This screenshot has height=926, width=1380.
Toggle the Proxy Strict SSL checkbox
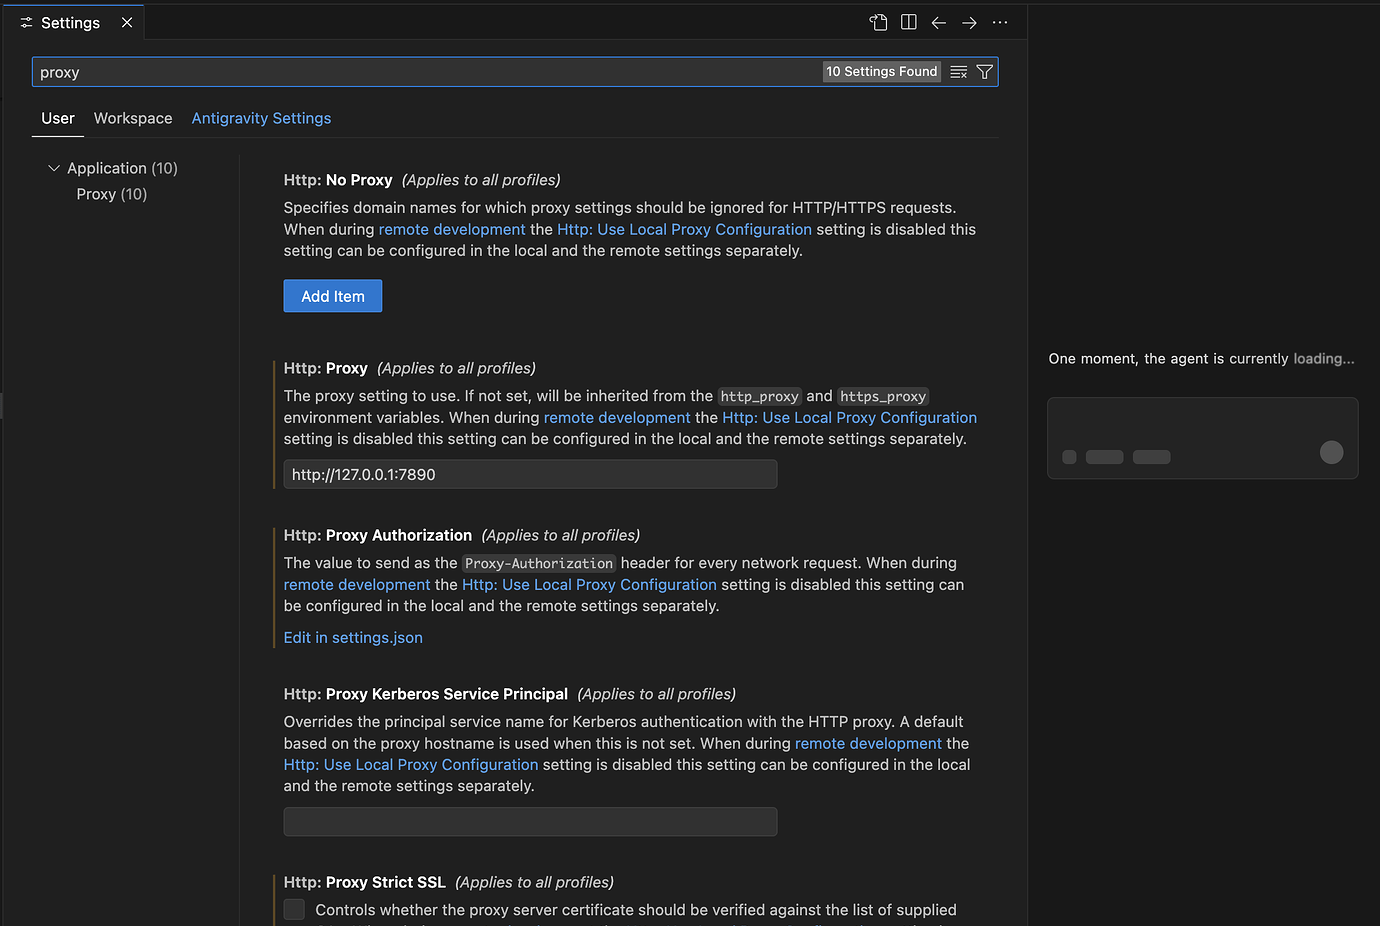[294, 909]
